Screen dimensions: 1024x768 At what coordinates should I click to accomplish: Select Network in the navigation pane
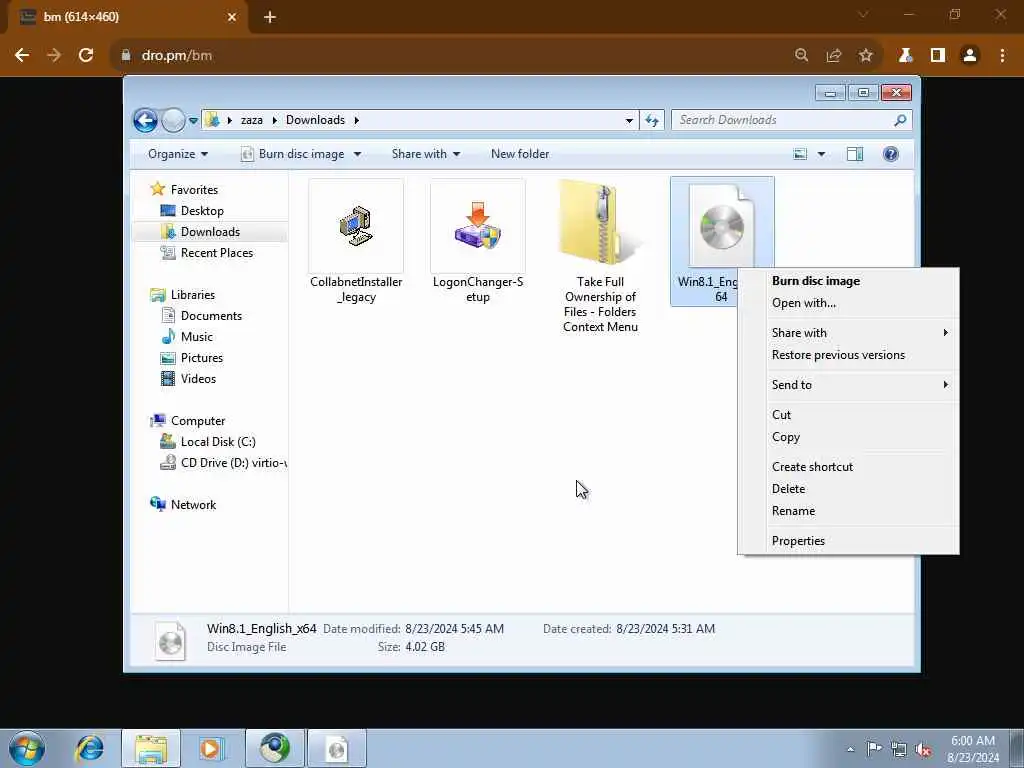click(193, 505)
